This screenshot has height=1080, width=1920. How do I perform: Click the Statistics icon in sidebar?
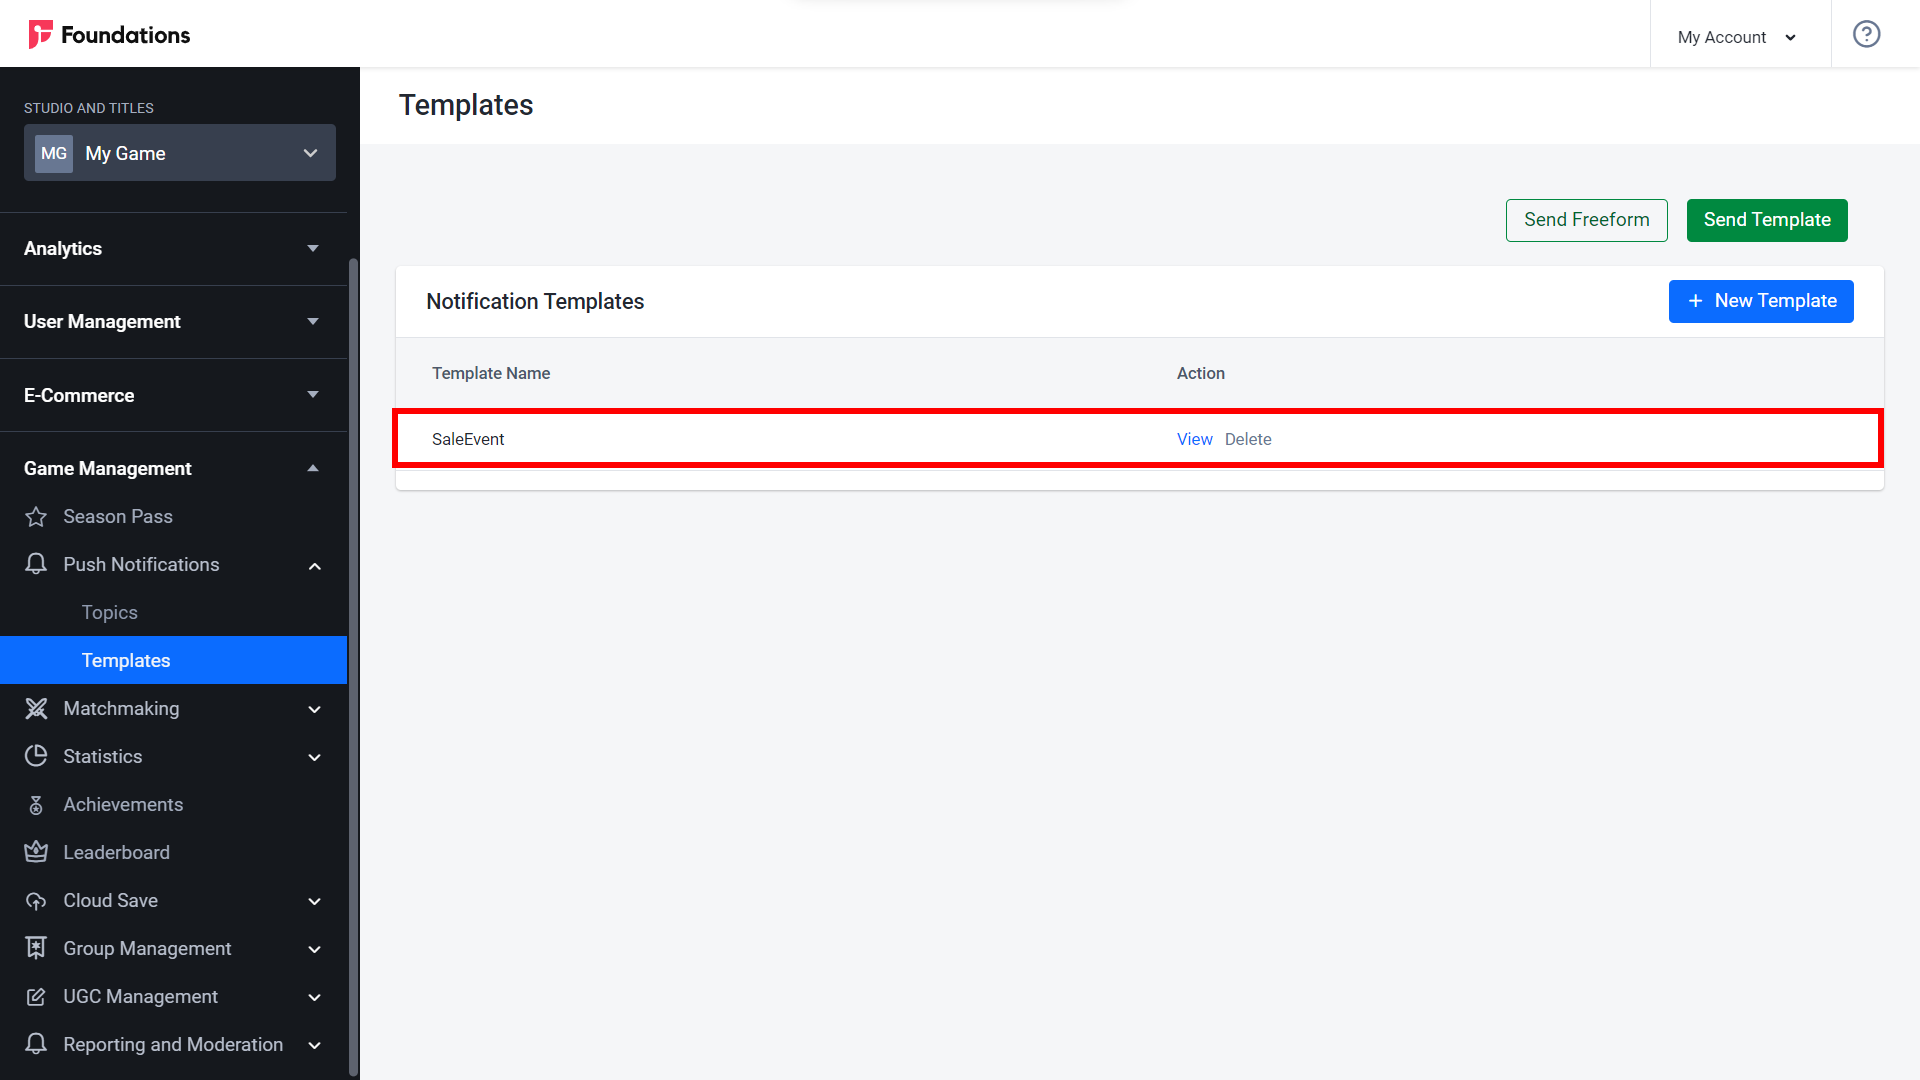36,756
